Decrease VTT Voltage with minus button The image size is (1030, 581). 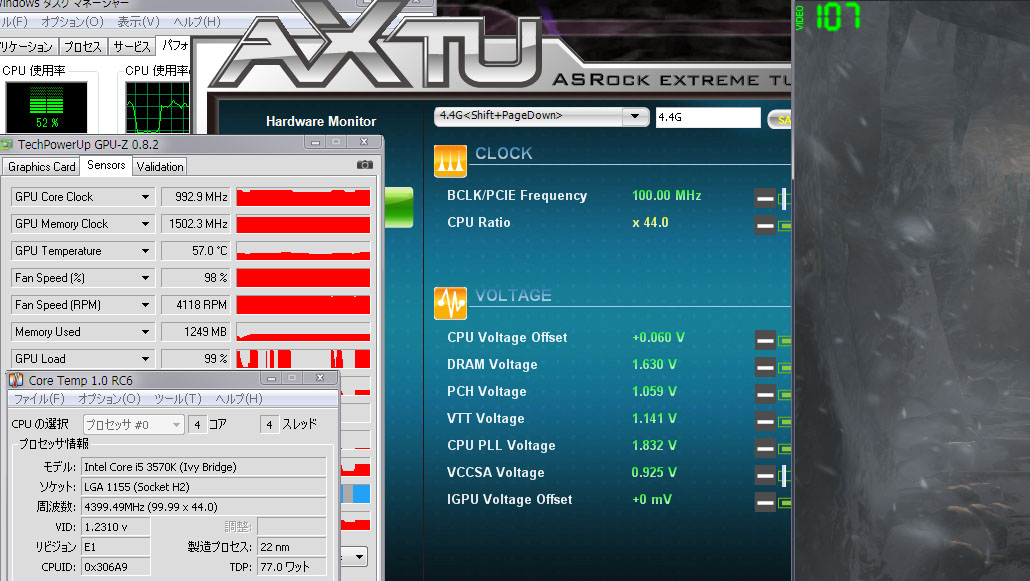click(765, 421)
